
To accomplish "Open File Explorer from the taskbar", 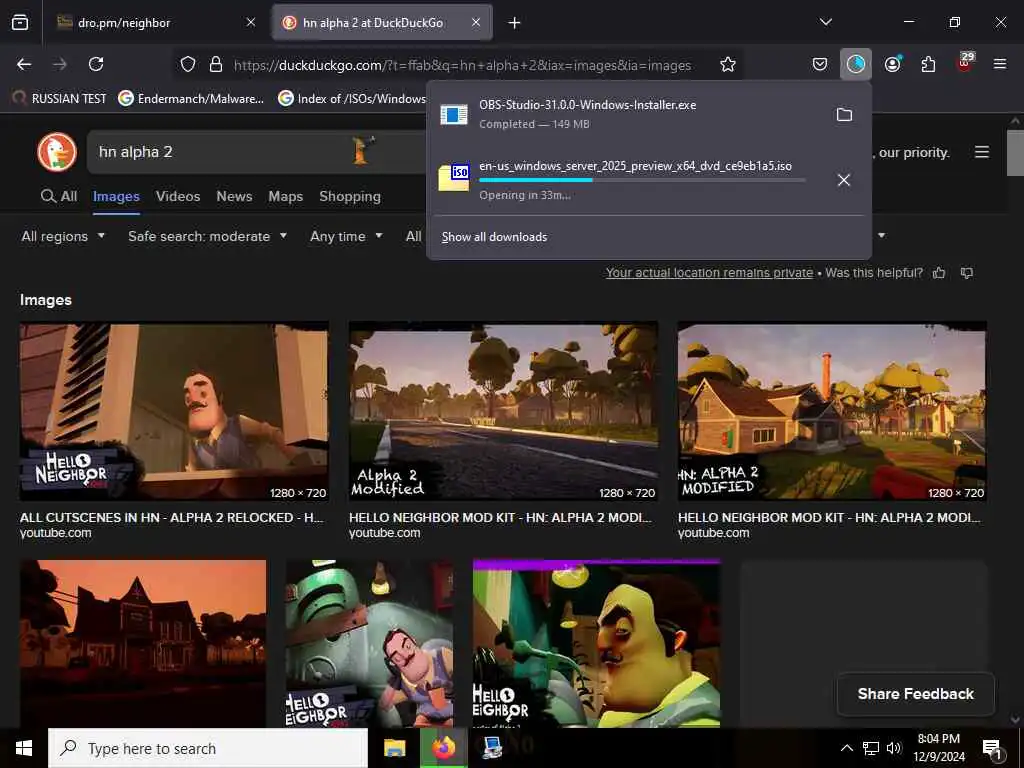I will [394, 748].
